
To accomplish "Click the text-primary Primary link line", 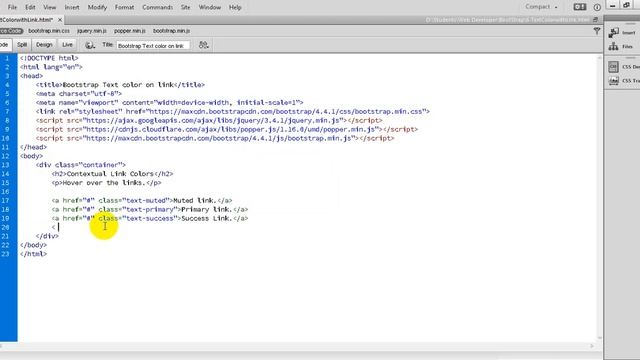I will 150,209.
